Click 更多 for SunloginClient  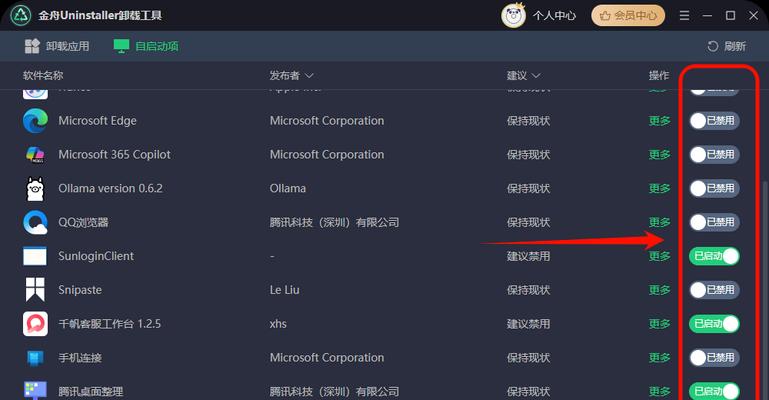tap(660, 256)
